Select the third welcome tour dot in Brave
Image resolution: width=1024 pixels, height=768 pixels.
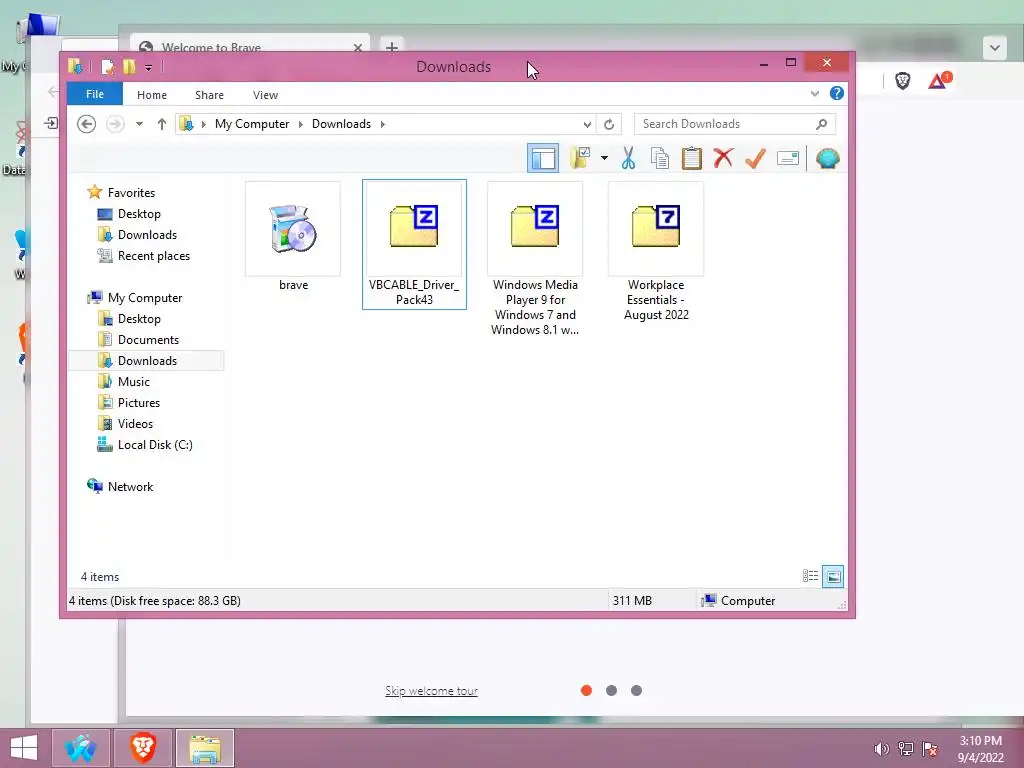pyautogui.click(x=636, y=690)
